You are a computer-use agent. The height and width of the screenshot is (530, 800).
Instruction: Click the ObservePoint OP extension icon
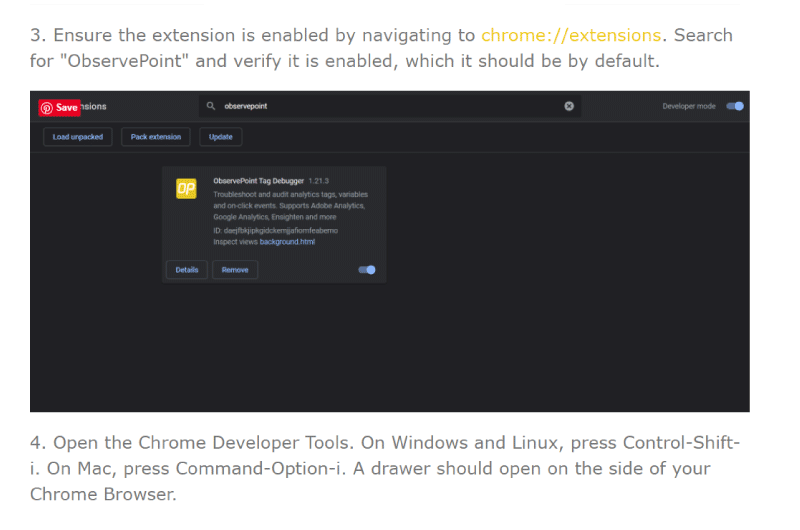point(186,189)
